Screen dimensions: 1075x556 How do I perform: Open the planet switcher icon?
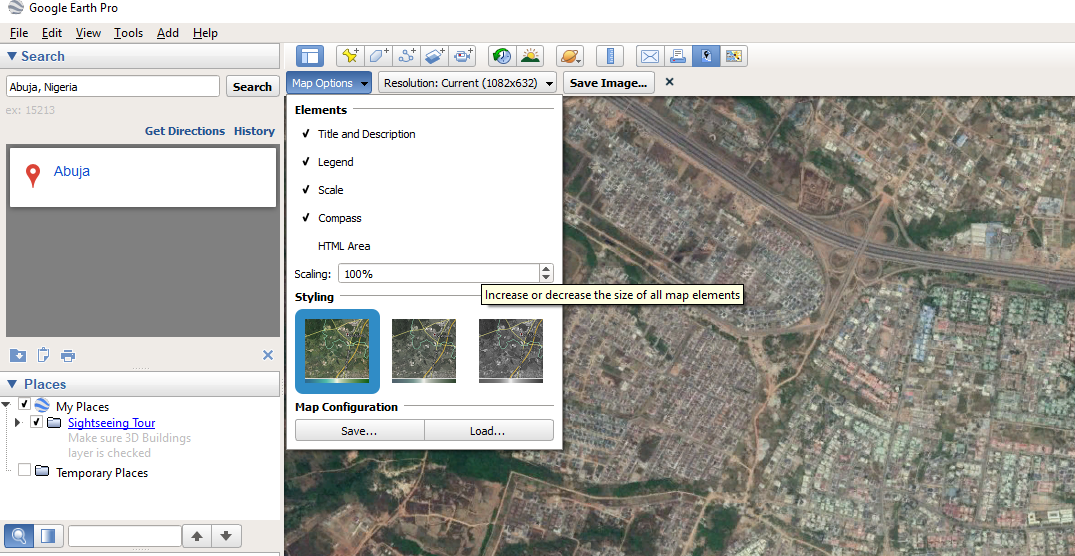[570, 56]
